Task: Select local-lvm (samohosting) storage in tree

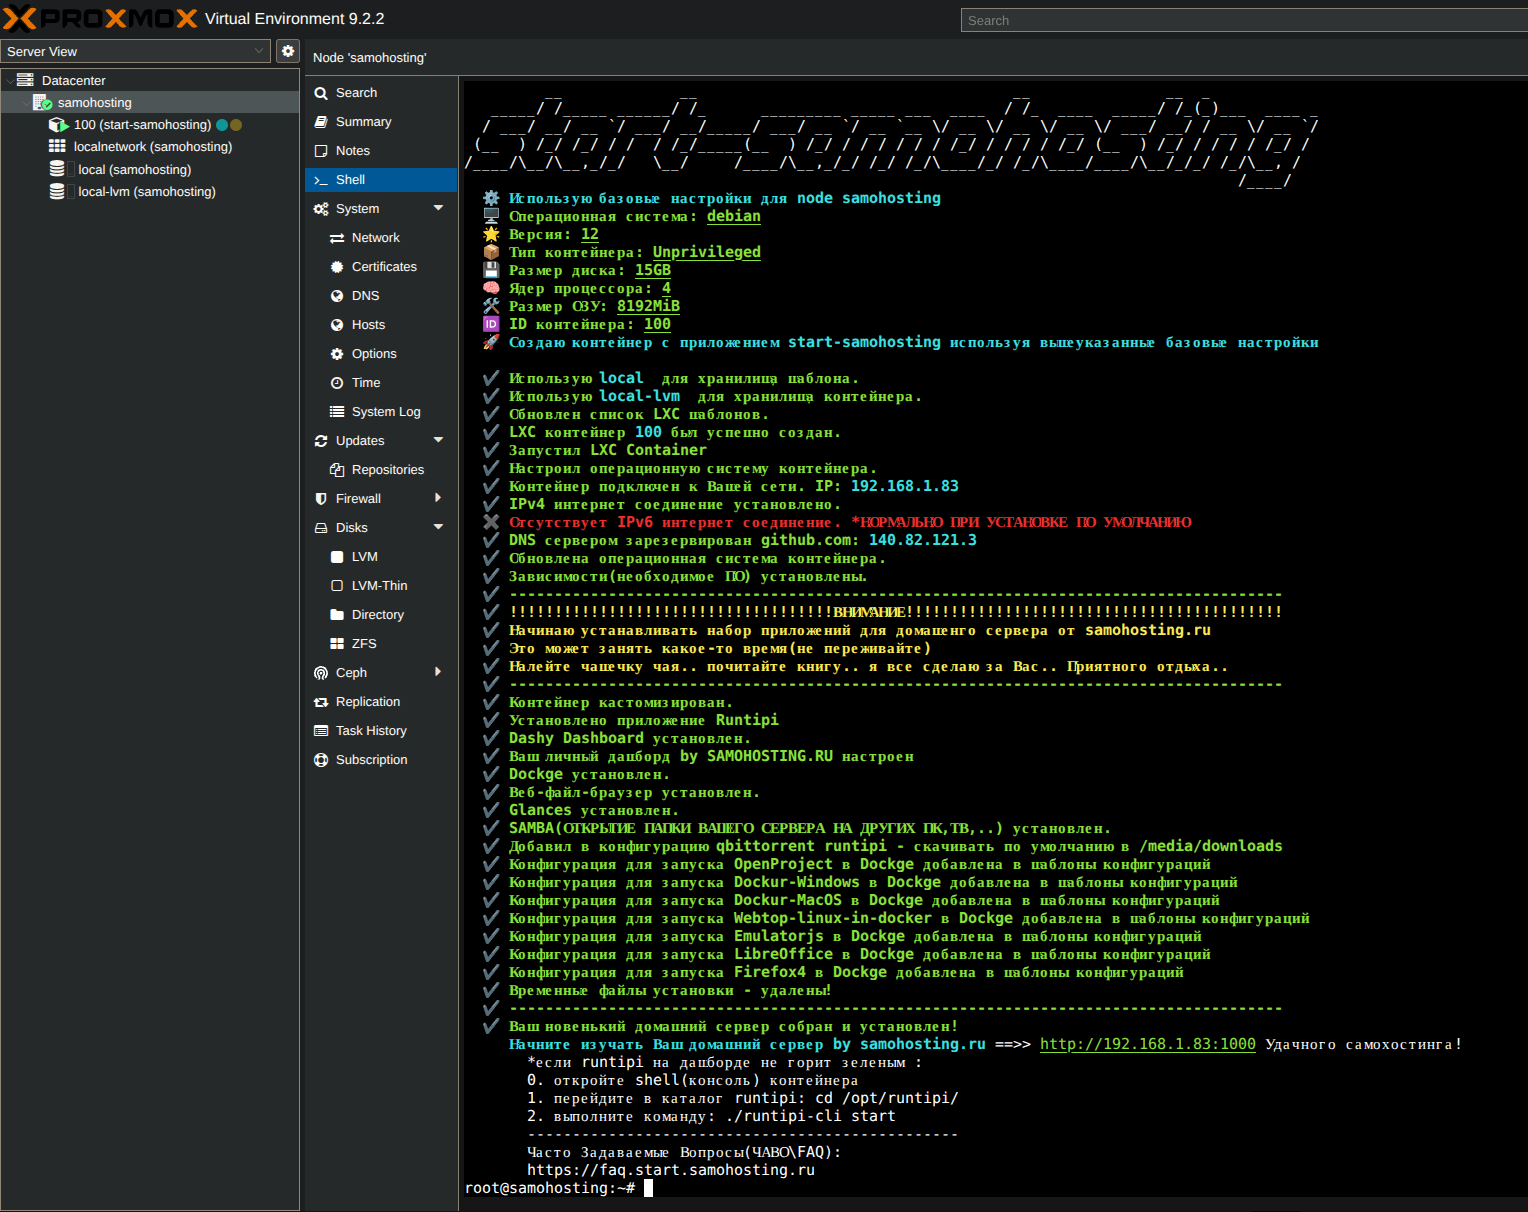Action: coord(150,192)
